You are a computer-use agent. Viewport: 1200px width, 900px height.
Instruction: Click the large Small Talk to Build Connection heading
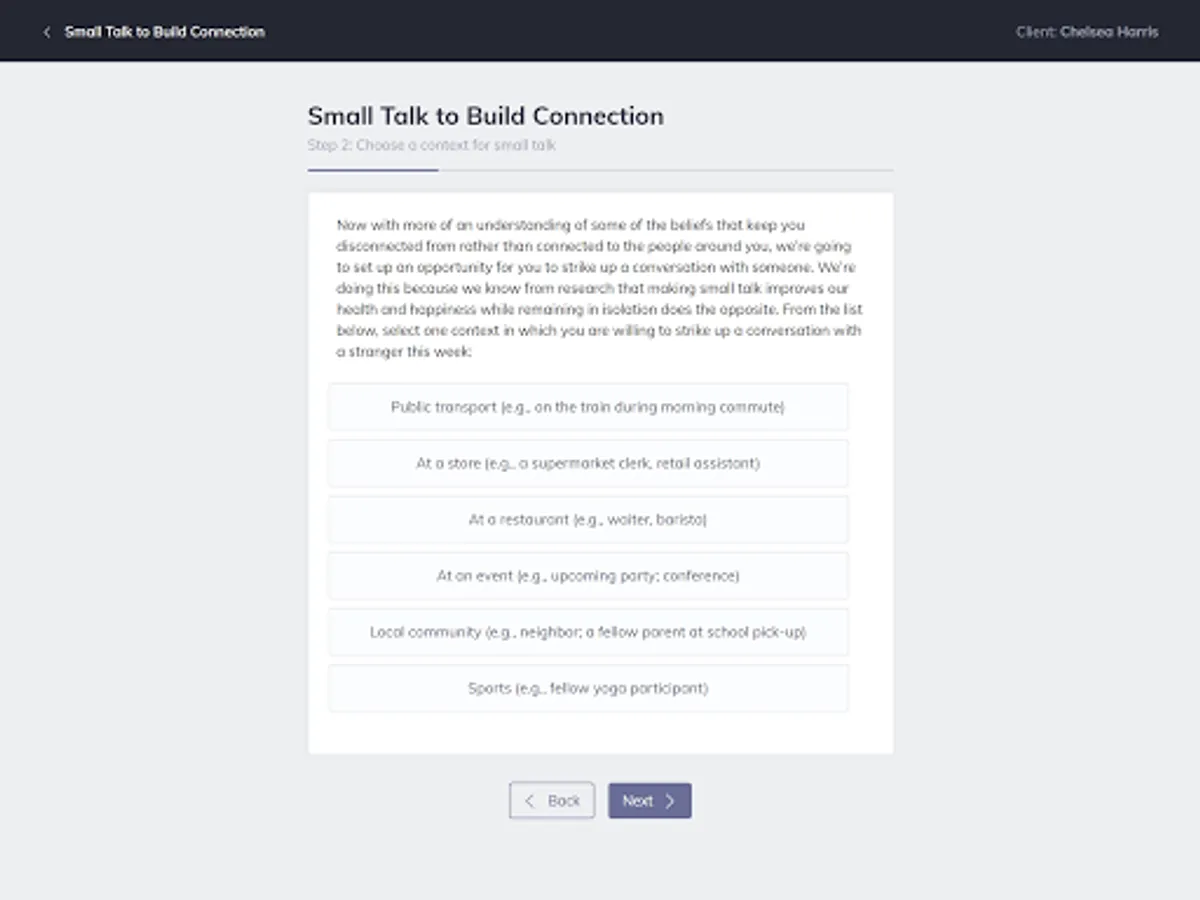(x=485, y=116)
